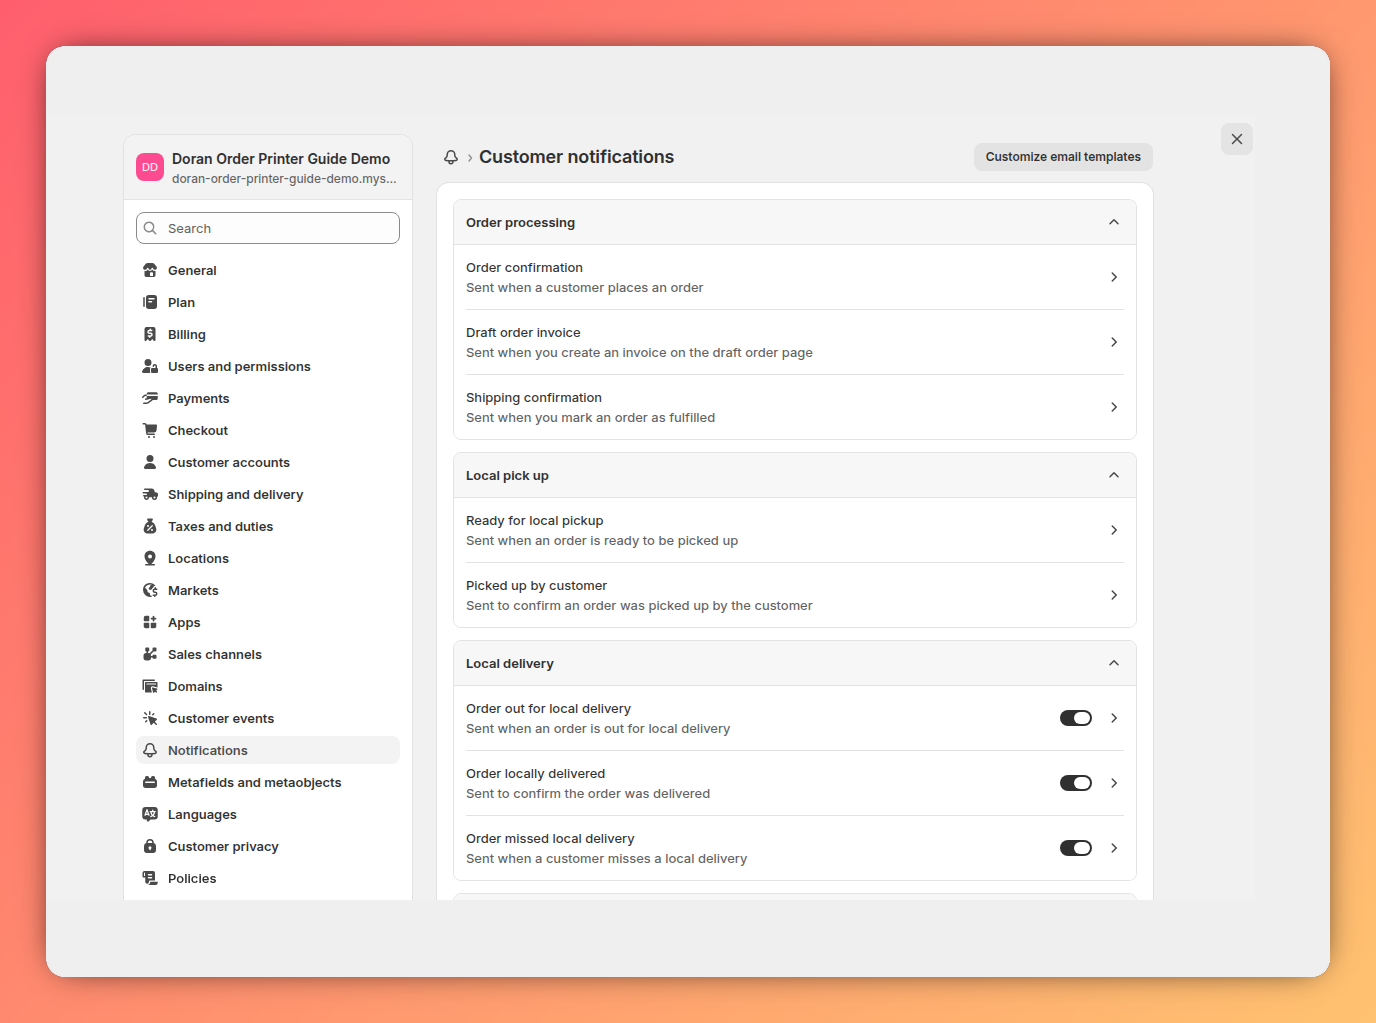This screenshot has width=1376, height=1023.
Task: Collapse the Local delivery section
Action: pyautogui.click(x=1114, y=663)
